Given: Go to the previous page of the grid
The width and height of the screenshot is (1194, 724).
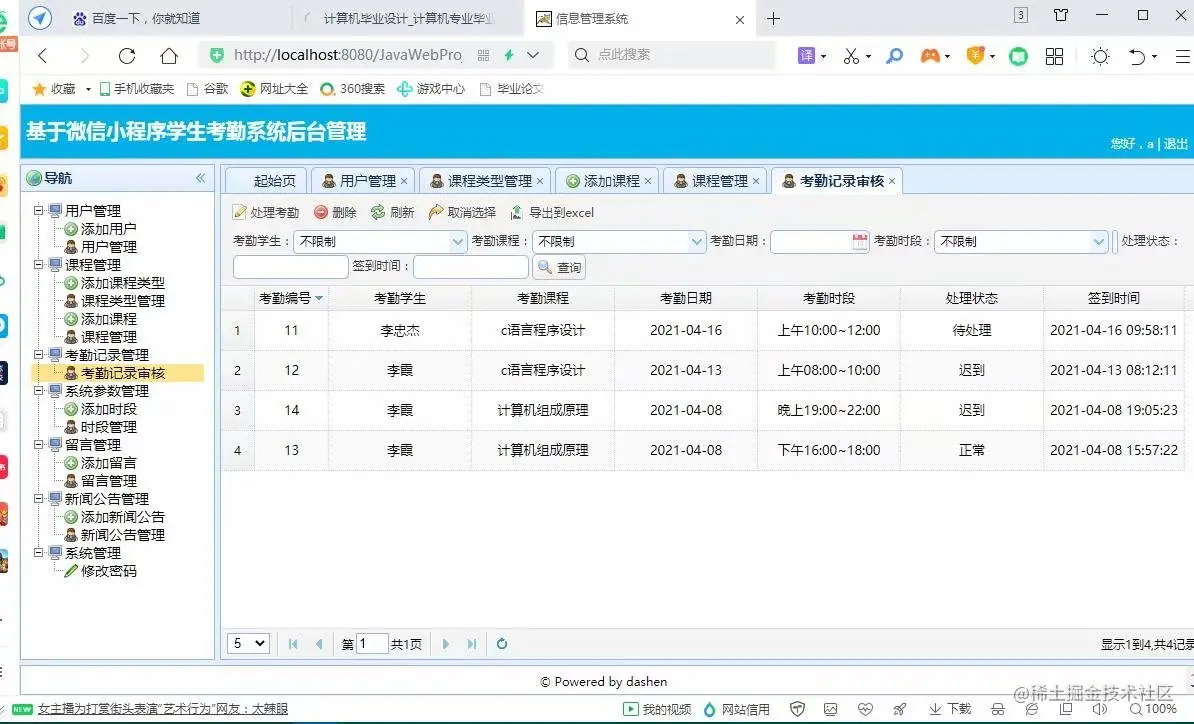Looking at the screenshot, I should click(319, 644).
